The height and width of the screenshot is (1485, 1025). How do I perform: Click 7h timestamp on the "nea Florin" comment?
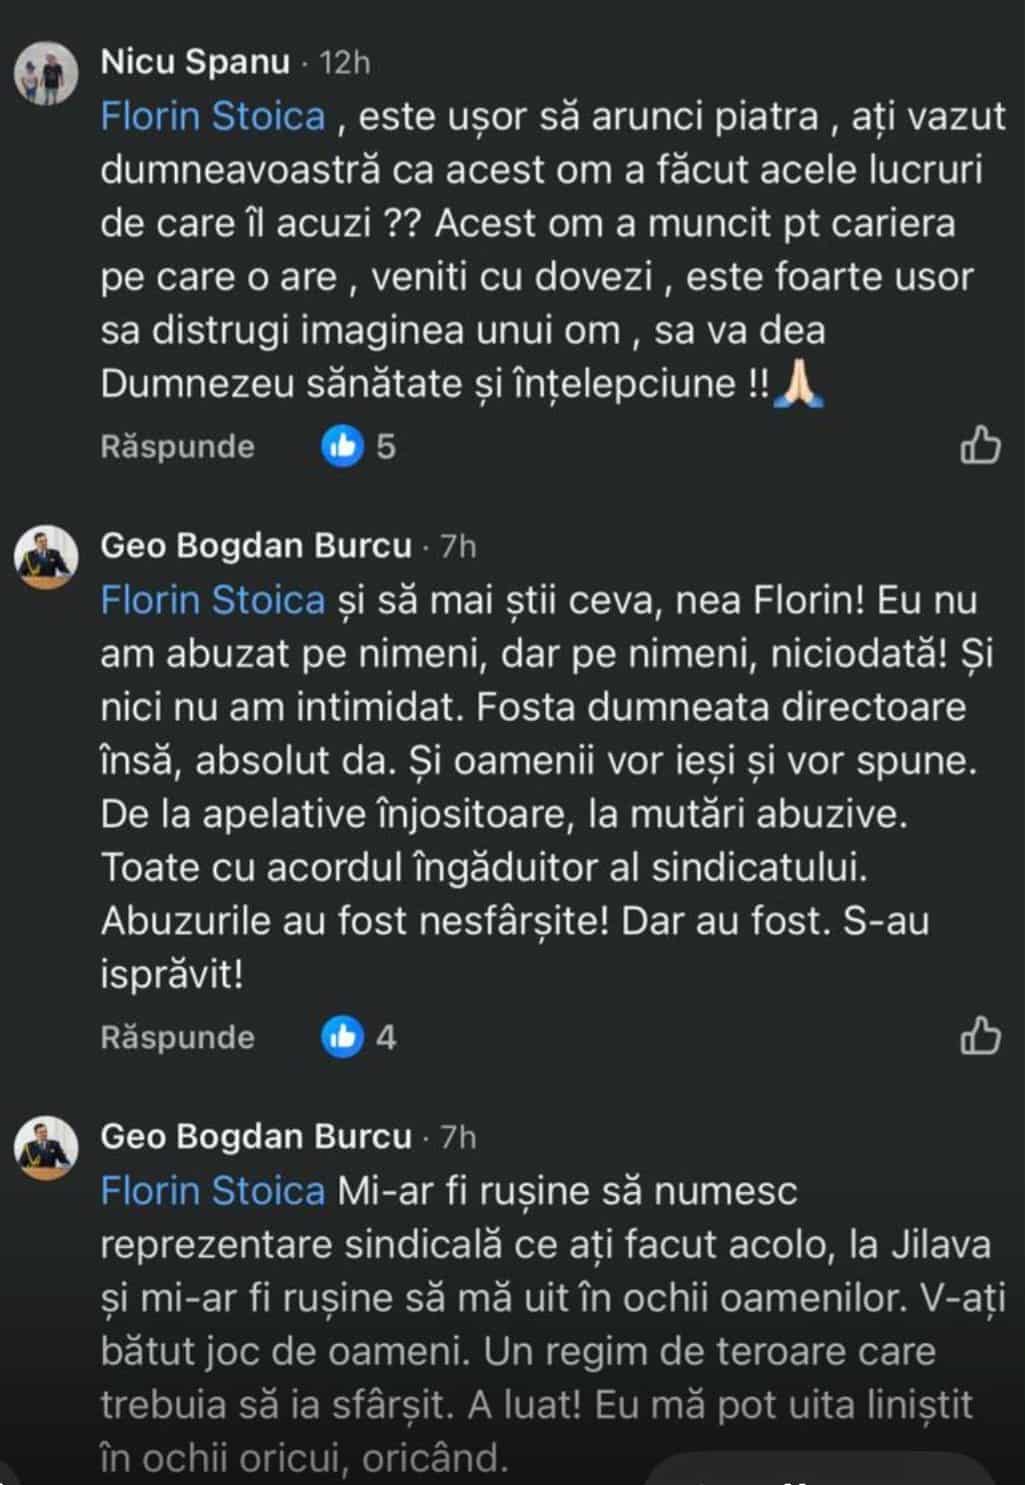458,547
